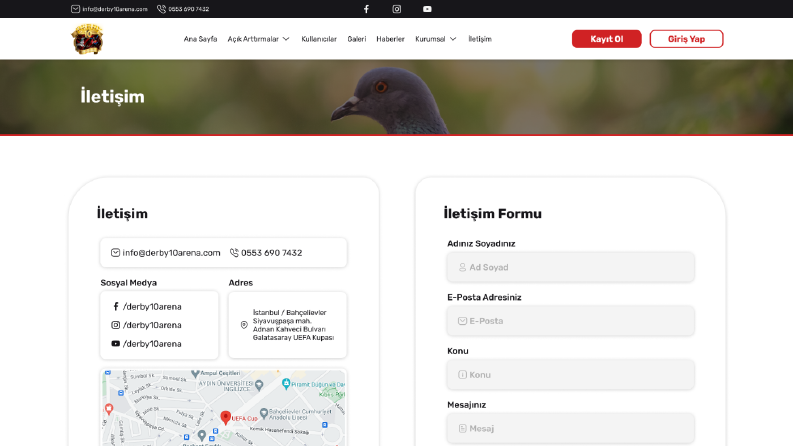Screen dimensions: 793x446
Task: Click the İstanbul / Bahçelievler address text
Action: point(293,325)
